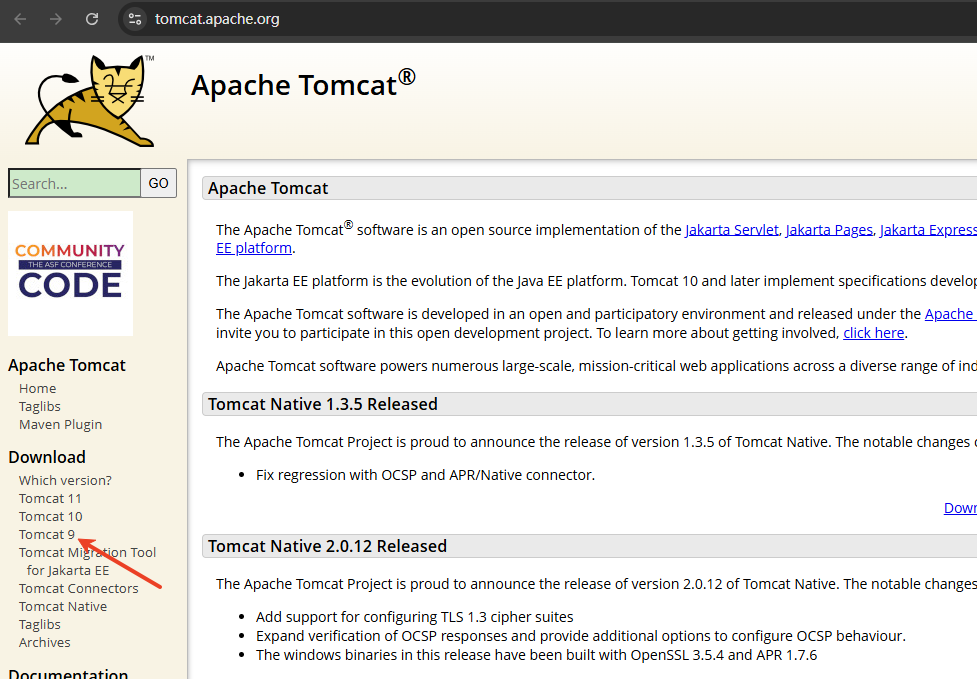This screenshot has height=679, width=977.
Task: Follow the Jakarta Pages hyperlink
Action: [x=829, y=230]
